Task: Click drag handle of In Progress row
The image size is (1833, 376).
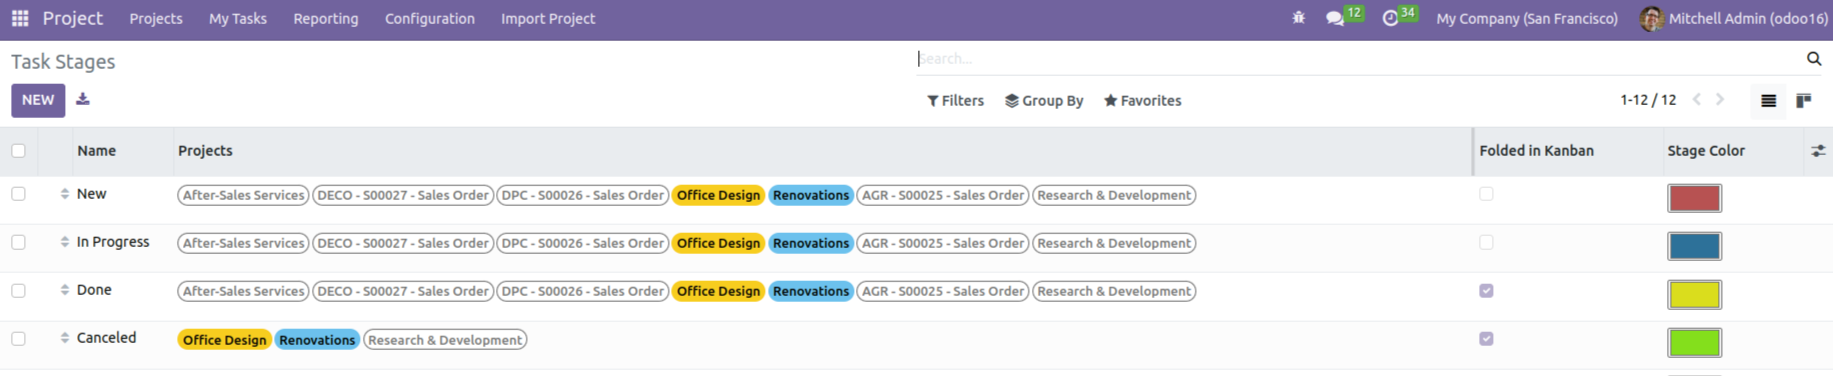Action: pos(65,242)
